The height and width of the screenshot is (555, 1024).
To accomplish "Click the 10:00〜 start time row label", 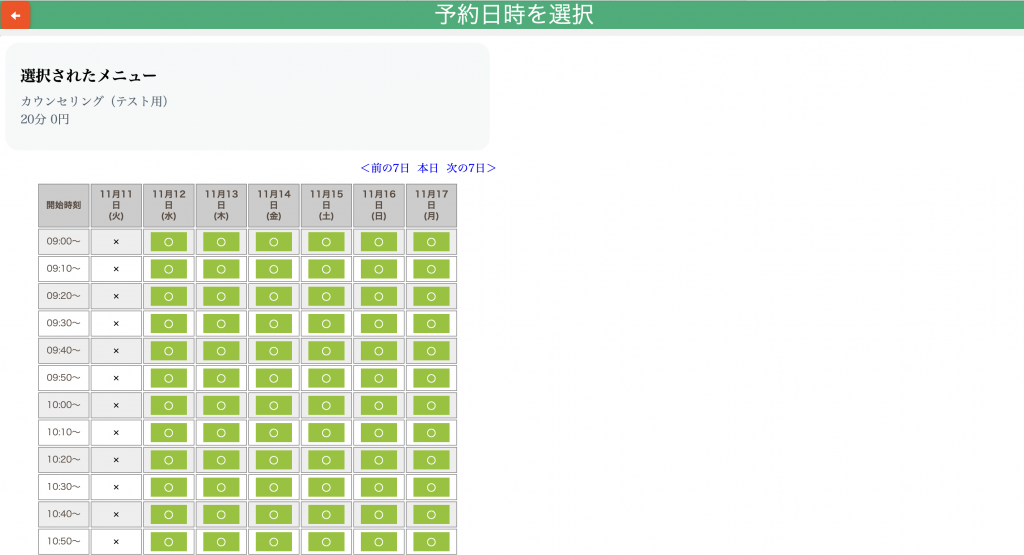I will 63,405.
